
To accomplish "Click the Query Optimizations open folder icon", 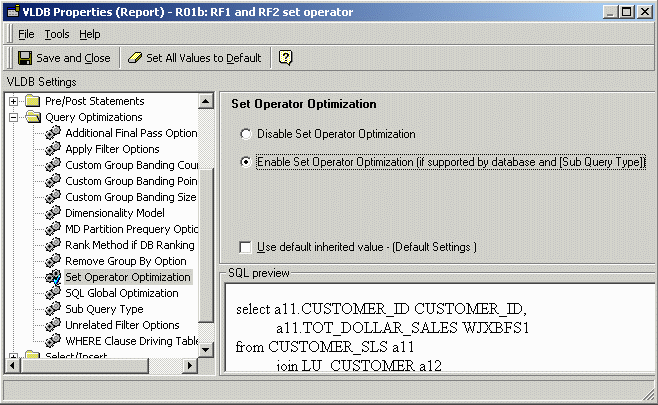I will pos(33,117).
